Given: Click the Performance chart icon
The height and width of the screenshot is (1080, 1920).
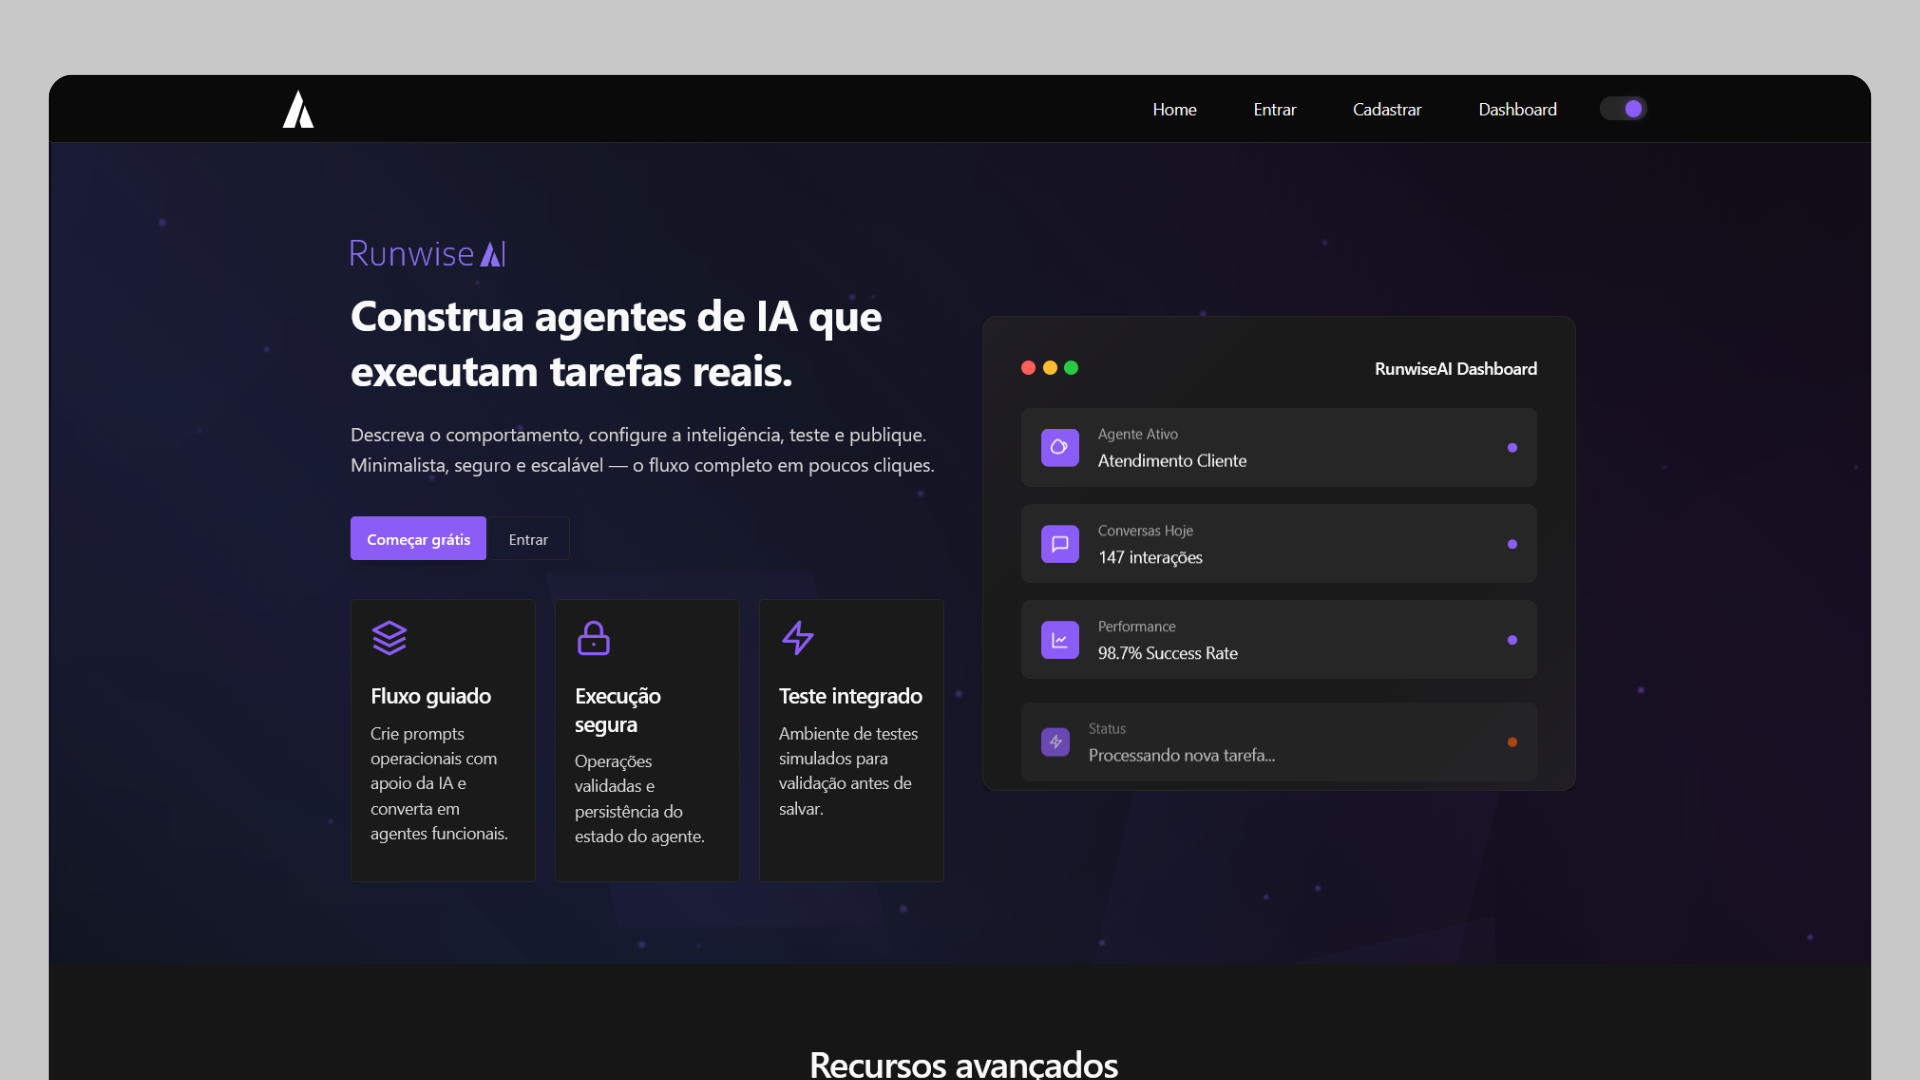Looking at the screenshot, I should pos(1059,639).
